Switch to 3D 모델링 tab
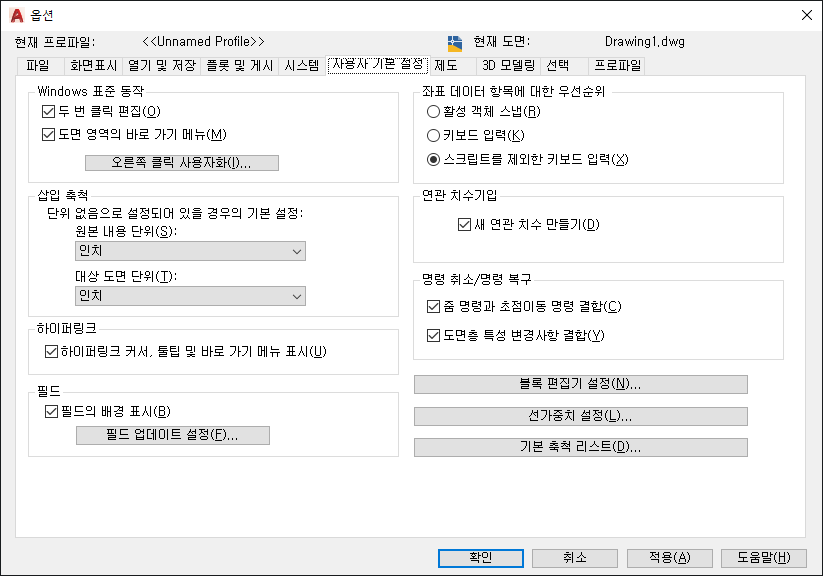 point(508,66)
